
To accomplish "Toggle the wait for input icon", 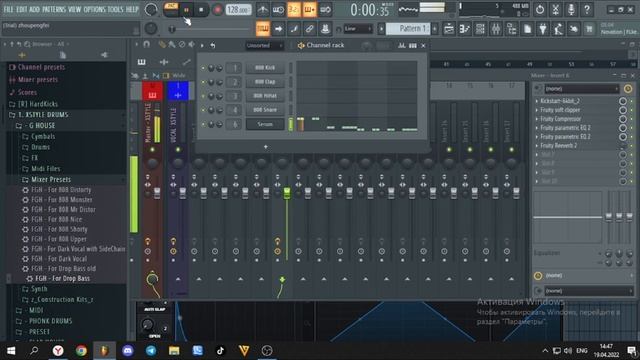I will coord(278,9).
